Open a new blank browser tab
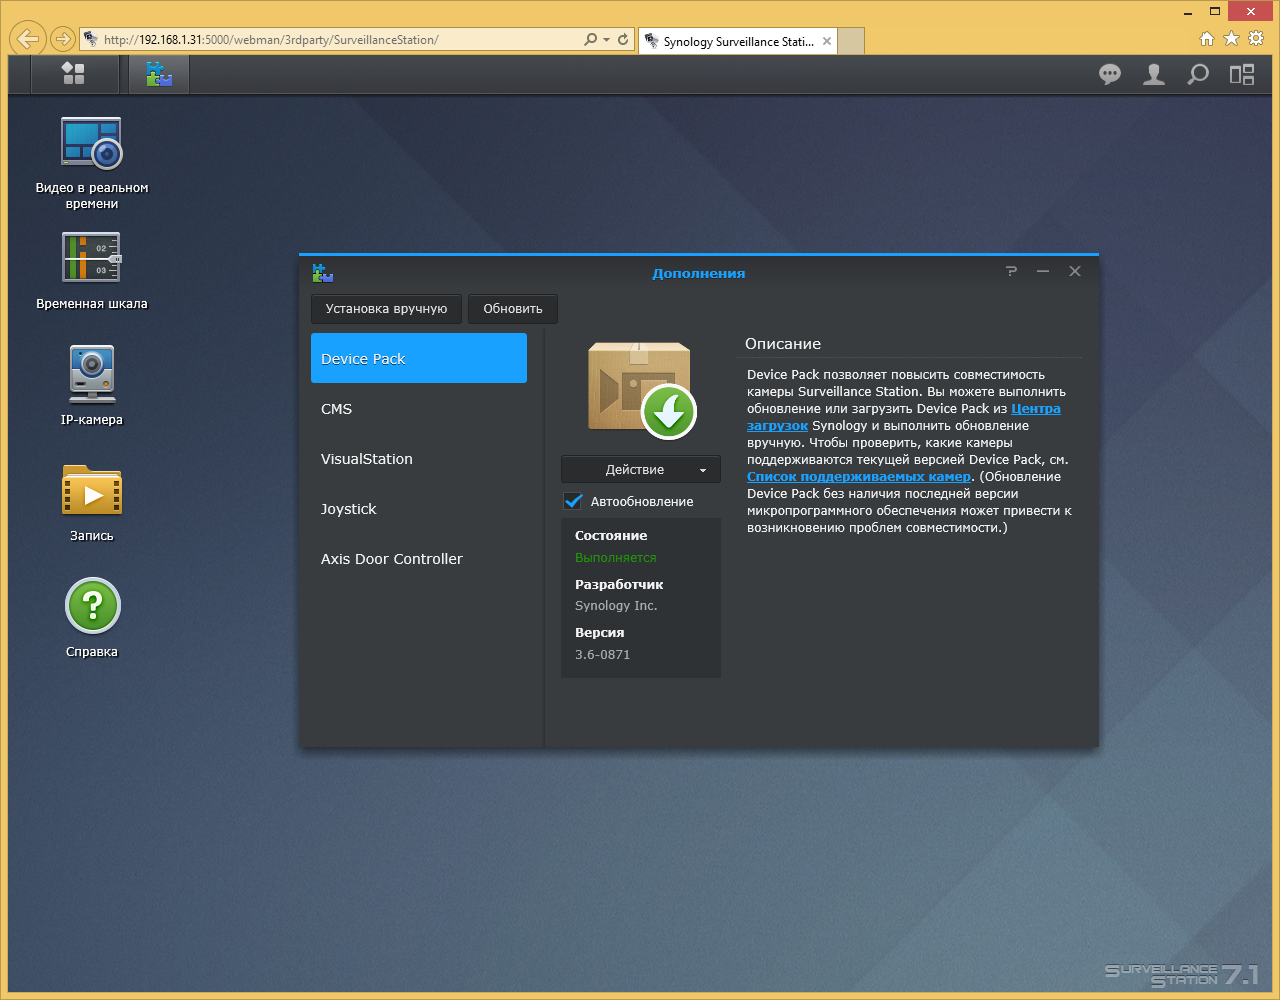Viewport: 1280px width, 1000px height. 850,41
